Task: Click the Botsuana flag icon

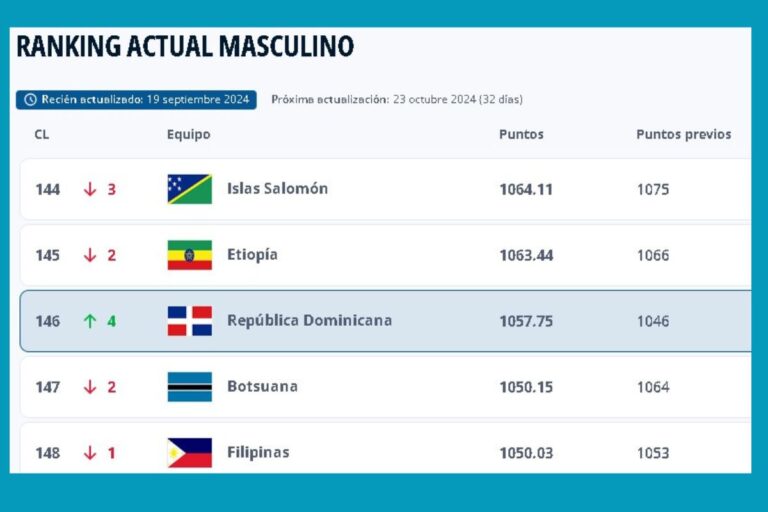Action: [189, 387]
